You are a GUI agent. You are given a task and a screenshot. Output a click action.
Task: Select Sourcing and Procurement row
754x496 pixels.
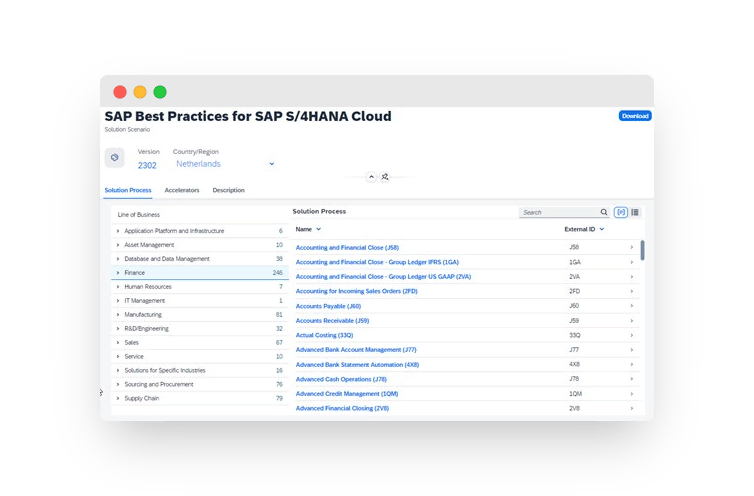(200, 384)
